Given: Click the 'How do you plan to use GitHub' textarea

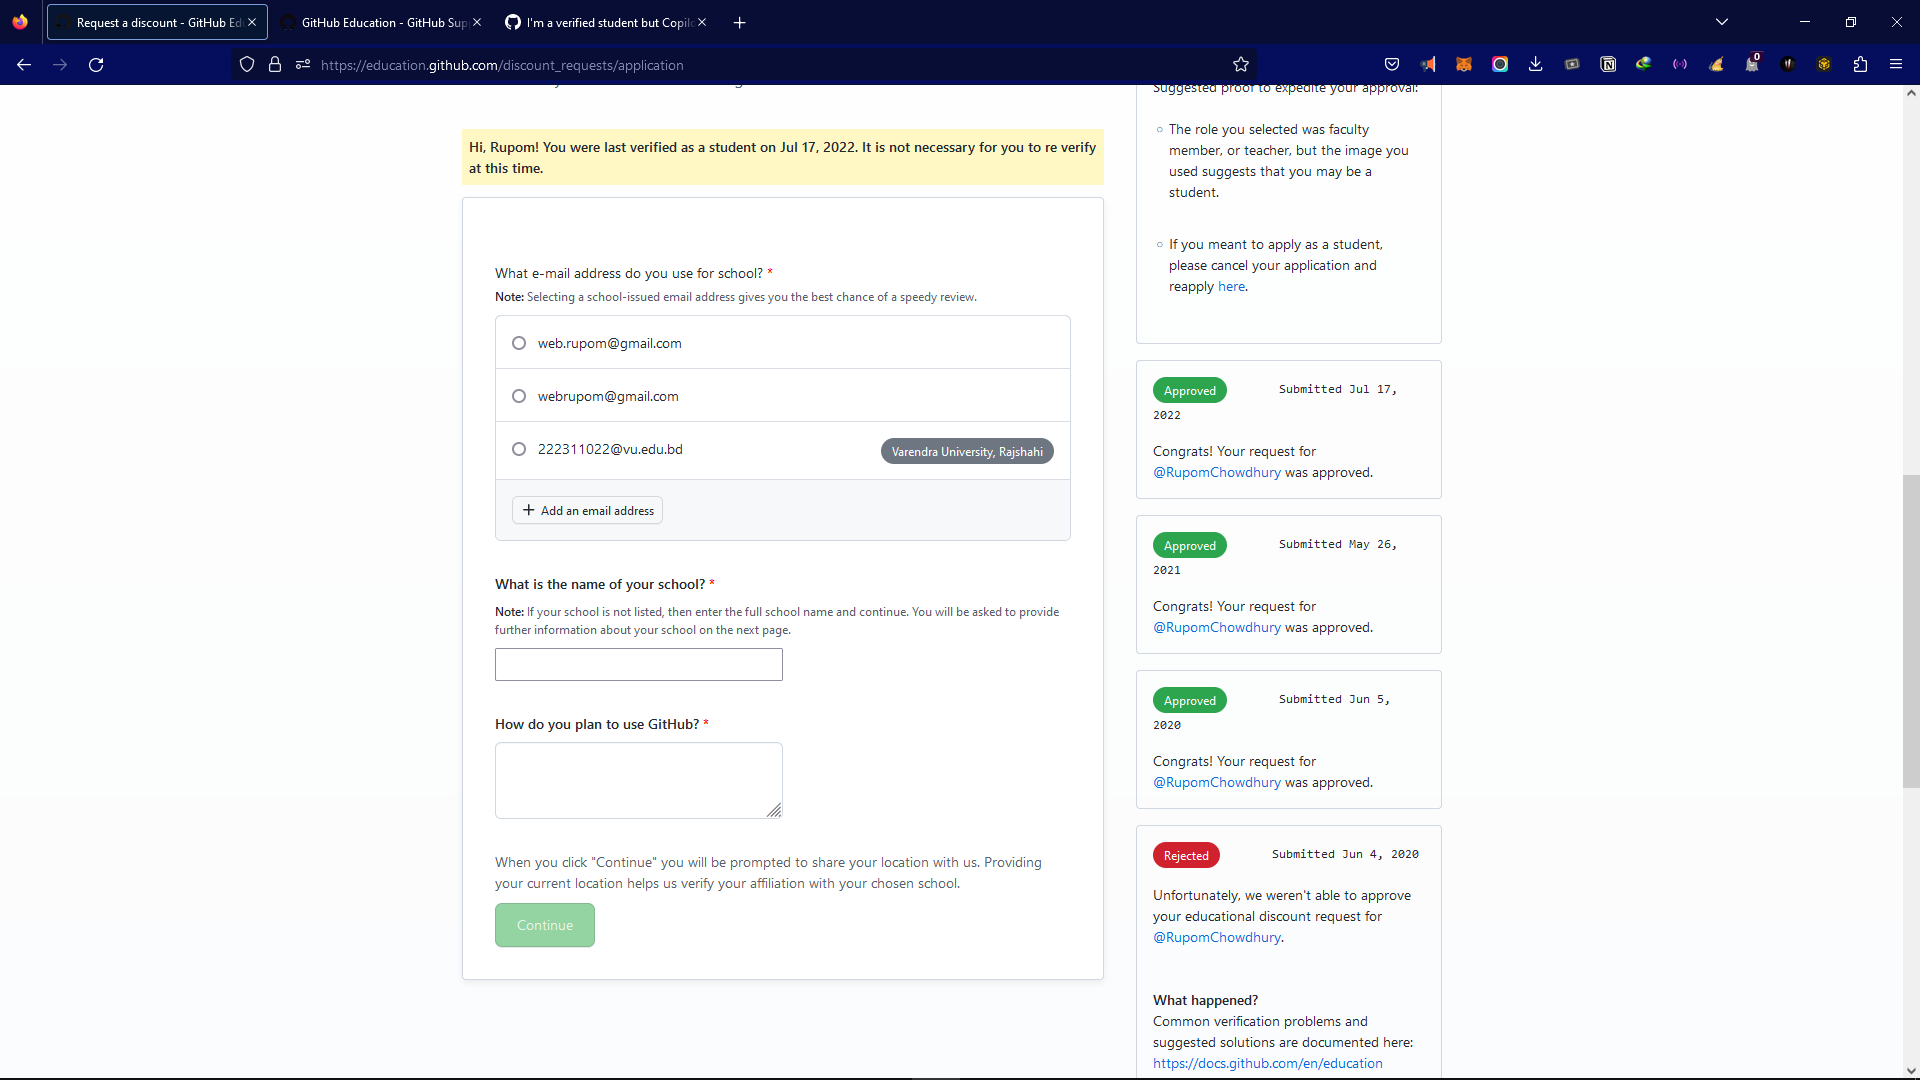Looking at the screenshot, I should [x=639, y=781].
